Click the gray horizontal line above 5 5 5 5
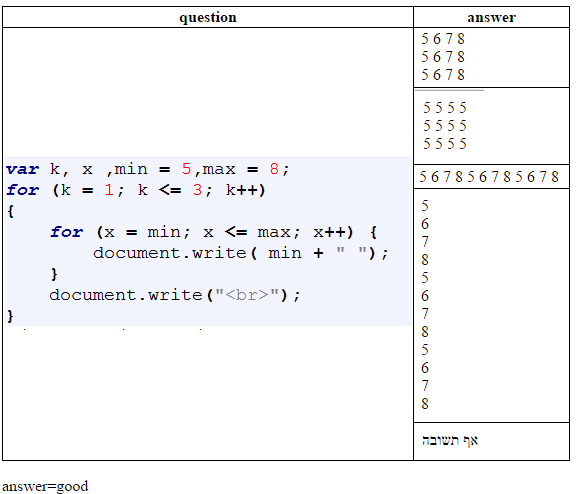 point(449,90)
